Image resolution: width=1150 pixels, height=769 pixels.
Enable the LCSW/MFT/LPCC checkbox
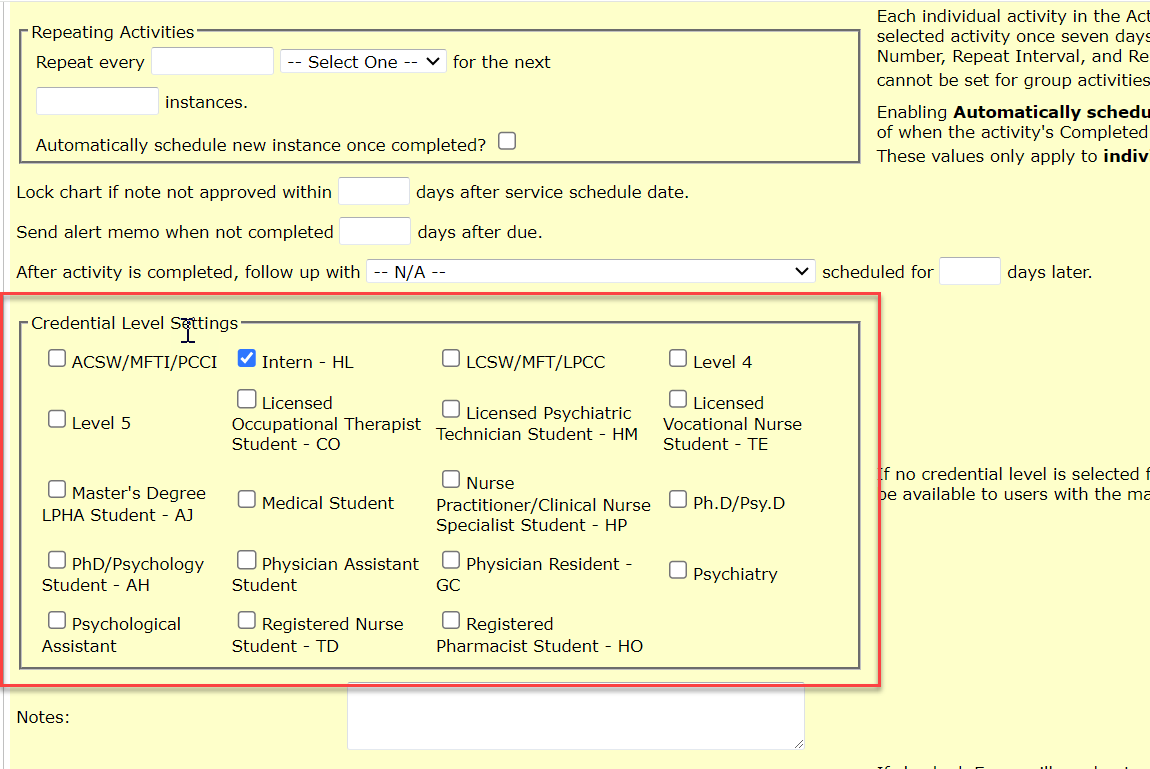click(x=451, y=358)
